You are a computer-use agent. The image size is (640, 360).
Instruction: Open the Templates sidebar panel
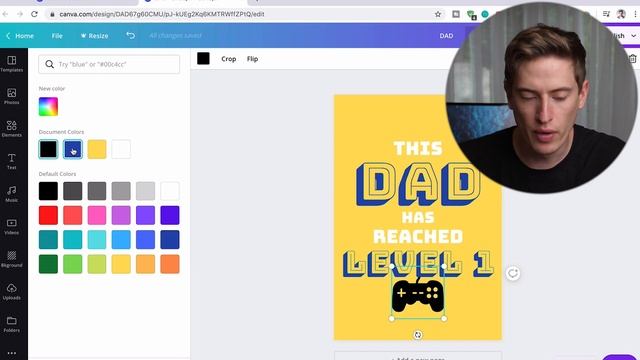coord(11,64)
